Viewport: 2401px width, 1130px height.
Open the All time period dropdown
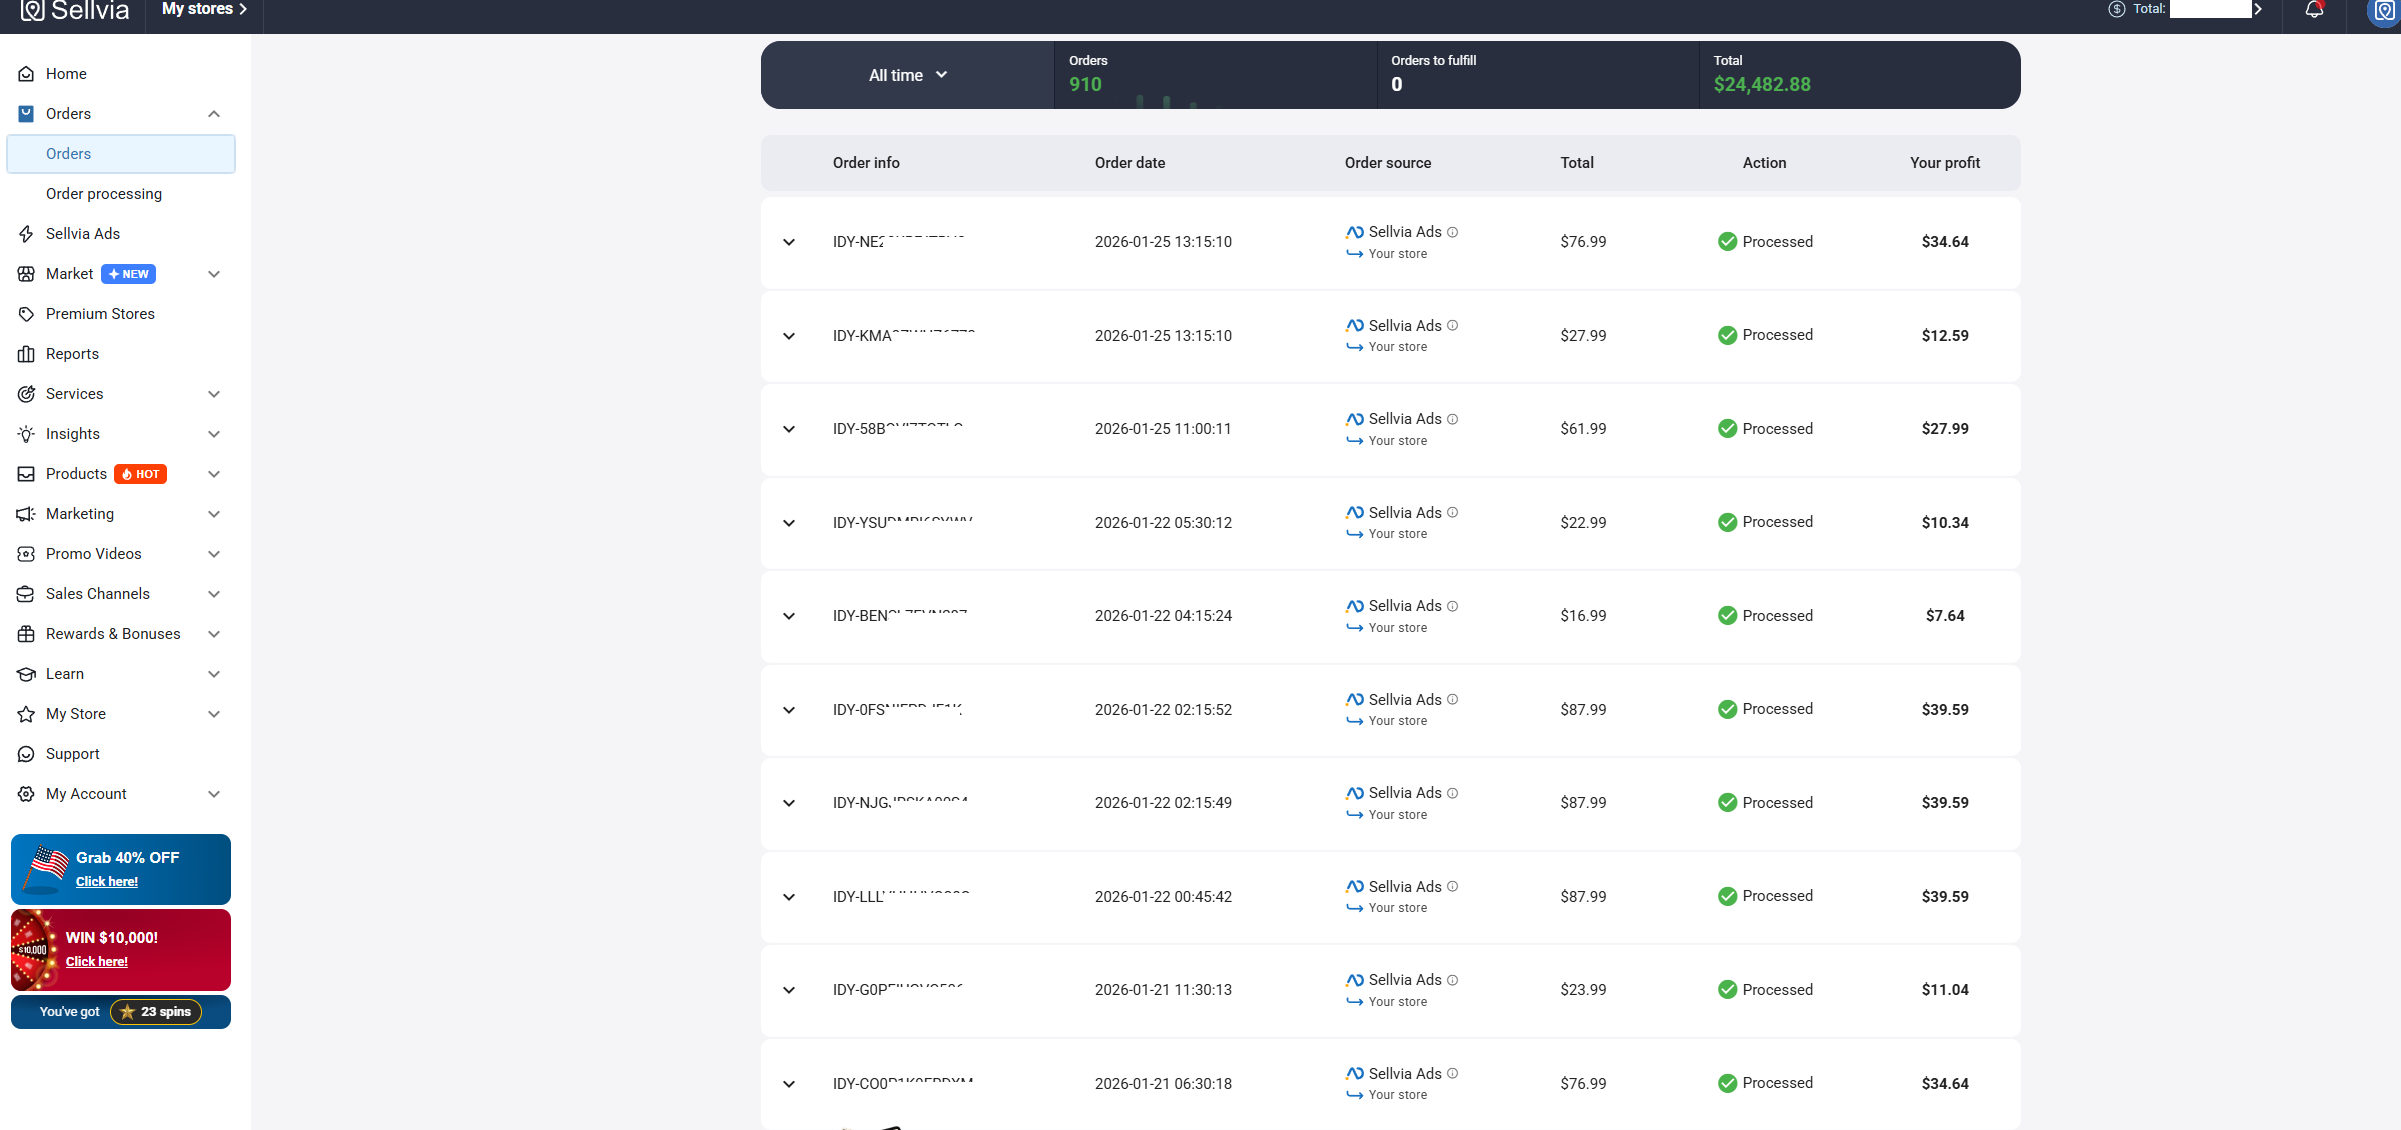click(x=907, y=75)
